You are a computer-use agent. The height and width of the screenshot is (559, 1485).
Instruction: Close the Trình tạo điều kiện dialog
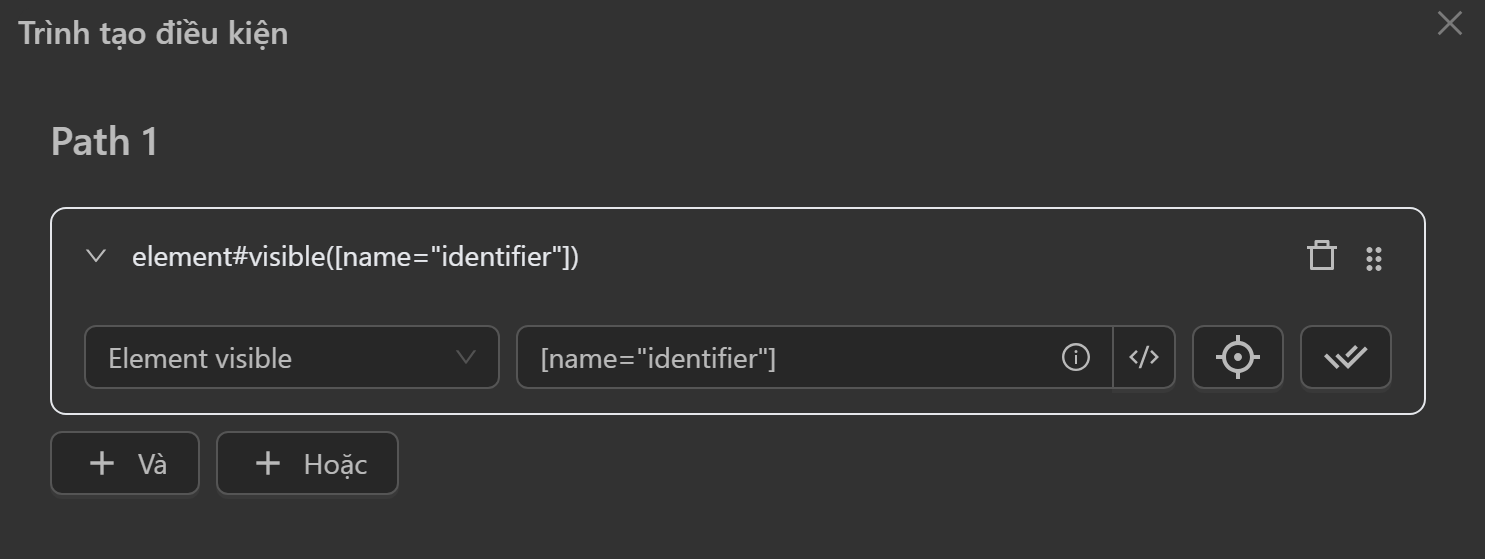[1449, 24]
